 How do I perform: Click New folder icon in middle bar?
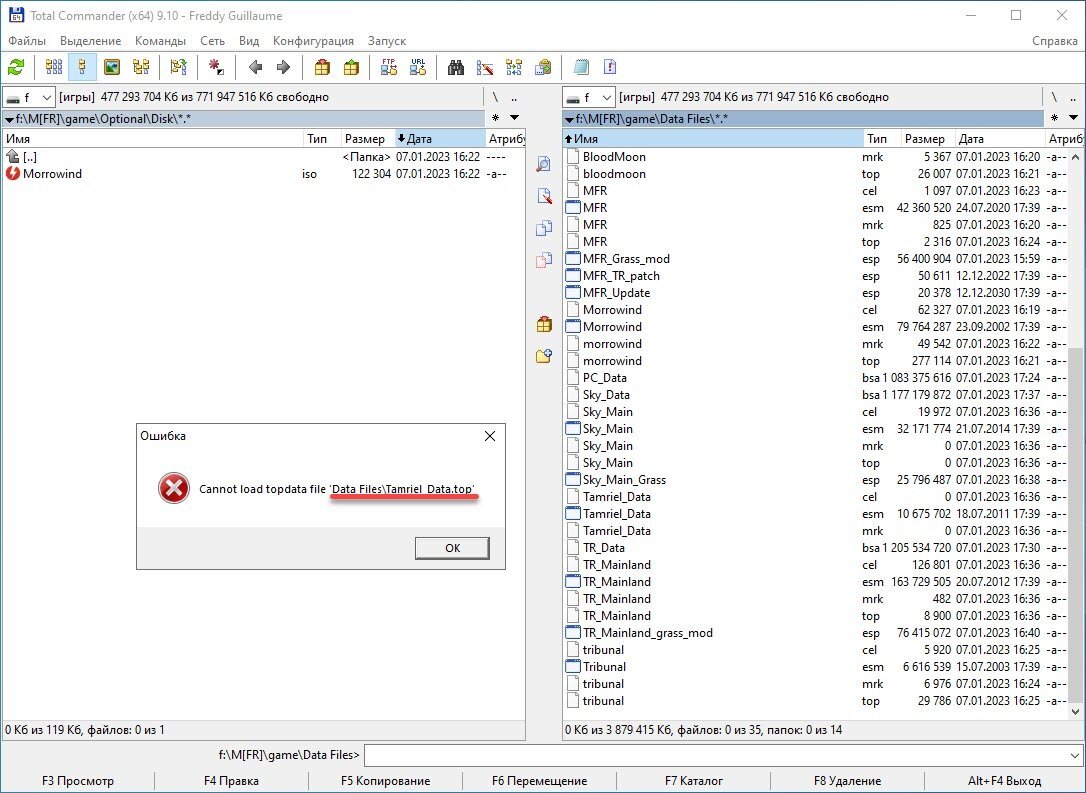coord(544,356)
